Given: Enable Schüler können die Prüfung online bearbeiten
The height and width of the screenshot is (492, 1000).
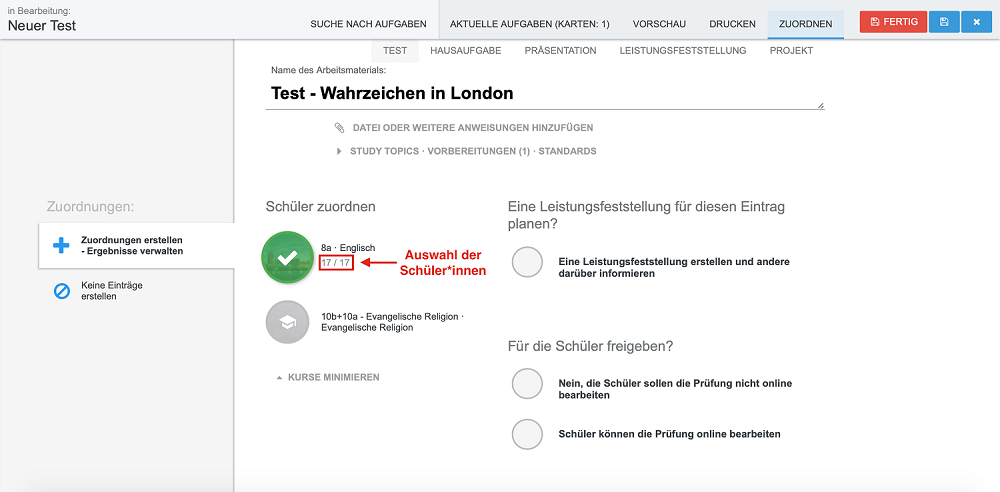Looking at the screenshot, I should pos(527,434).
